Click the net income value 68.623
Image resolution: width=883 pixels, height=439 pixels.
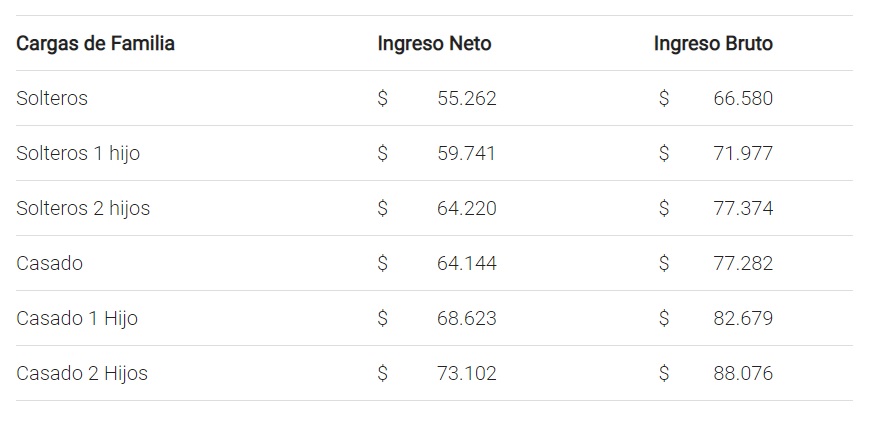pyautogui.click(x=466, y=319)
